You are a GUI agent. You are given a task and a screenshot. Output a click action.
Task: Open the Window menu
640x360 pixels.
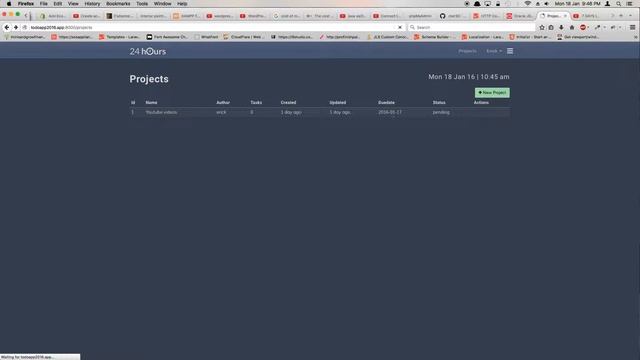(x=162, y=4)
